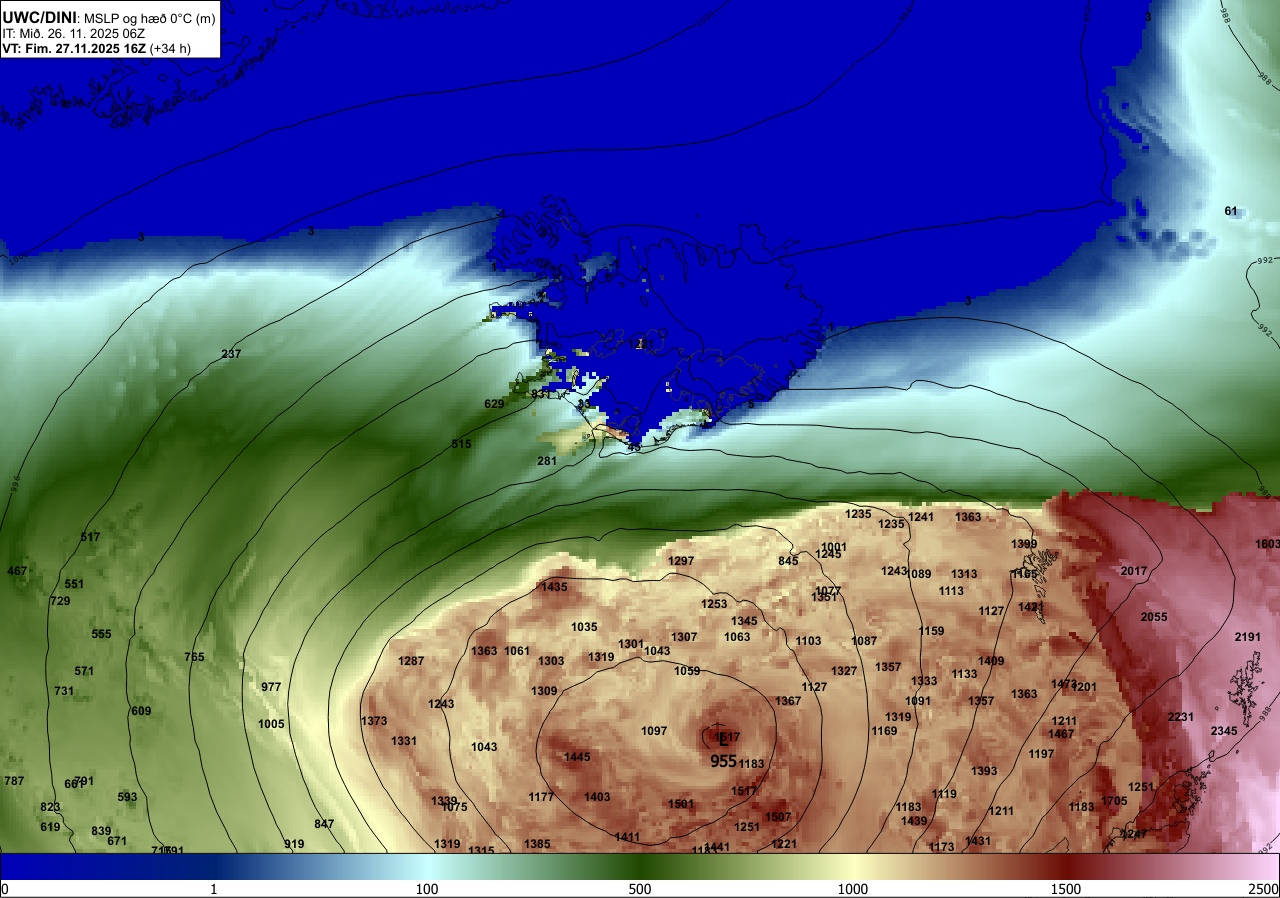Click the height value 571

(84, 671)
